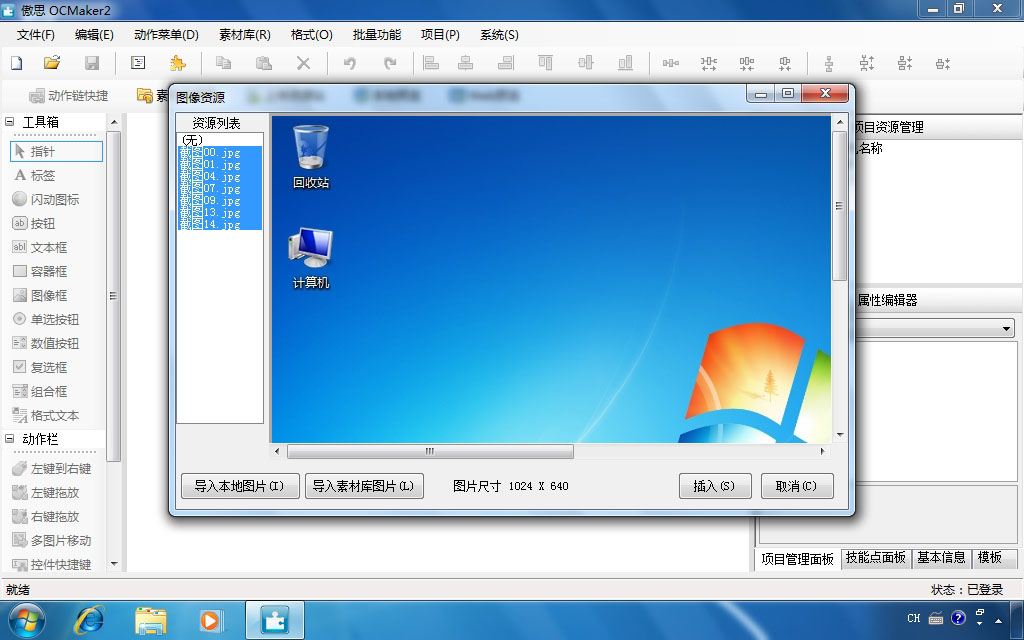Open the 系统(S) menu
Viewport: 1024px width, 640px height.
pyautogui.click(x=499, y=35)
